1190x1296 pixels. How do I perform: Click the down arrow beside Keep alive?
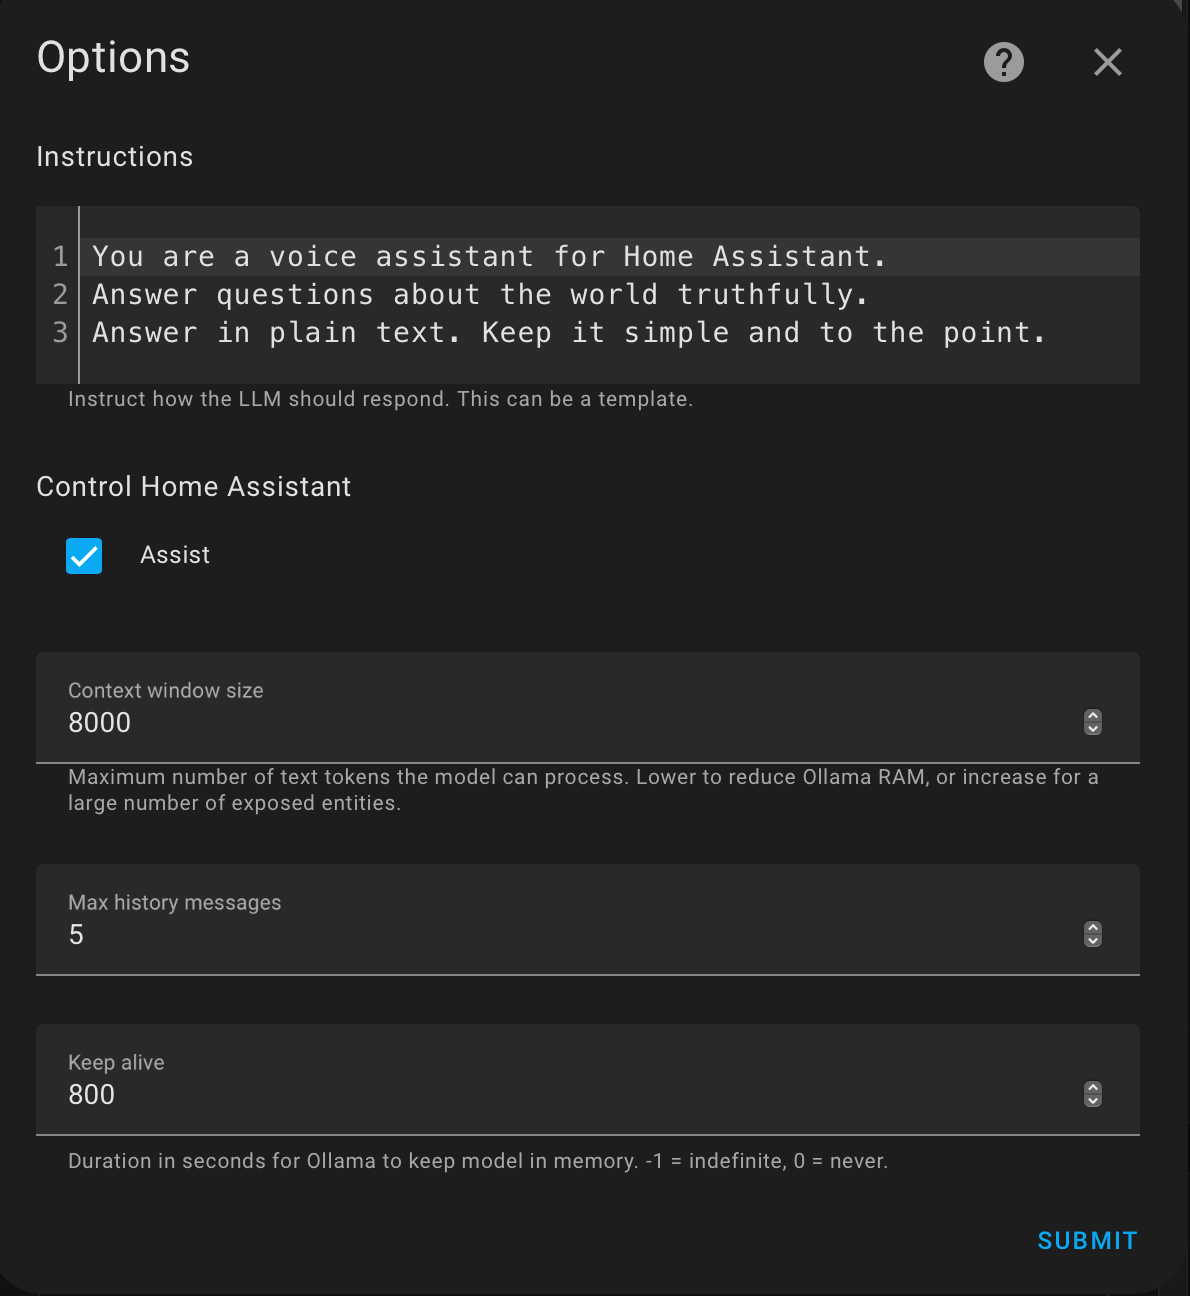click(1092, 1102)
